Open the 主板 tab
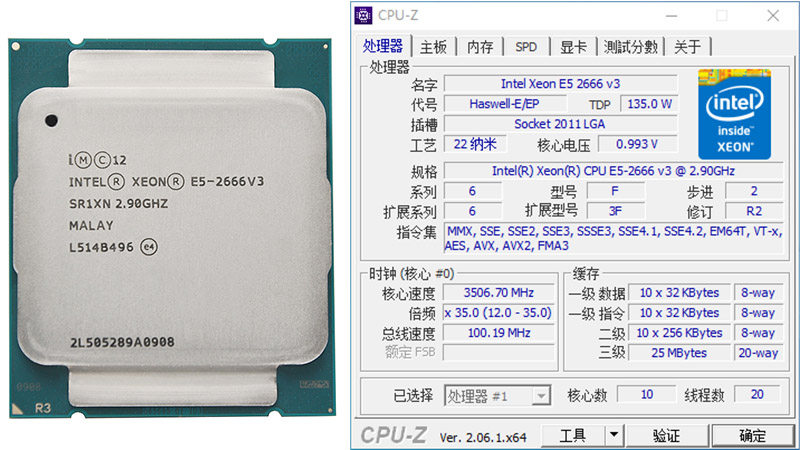The image size is (800, 450). click(x=433, y=47)
